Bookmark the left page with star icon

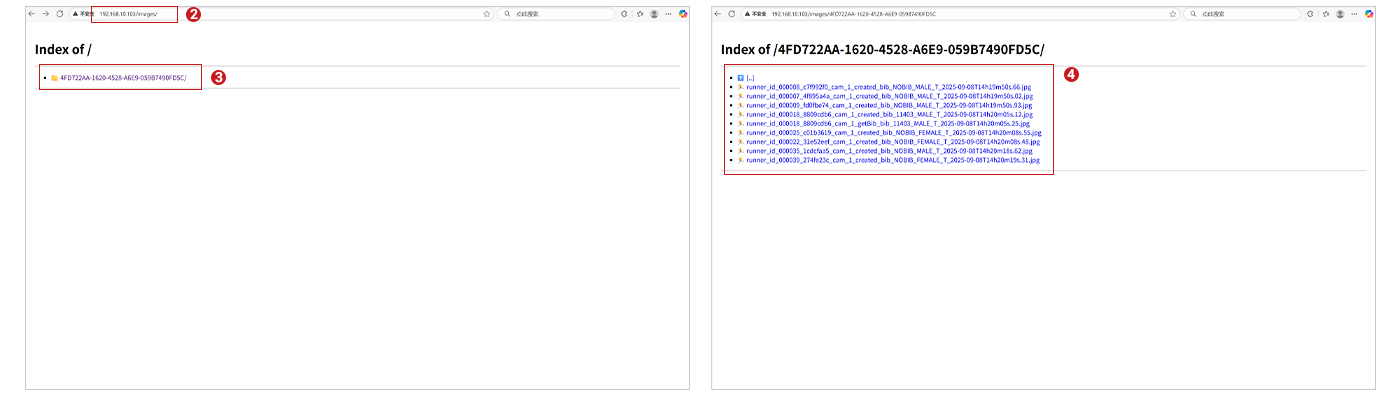click(487, 14)
